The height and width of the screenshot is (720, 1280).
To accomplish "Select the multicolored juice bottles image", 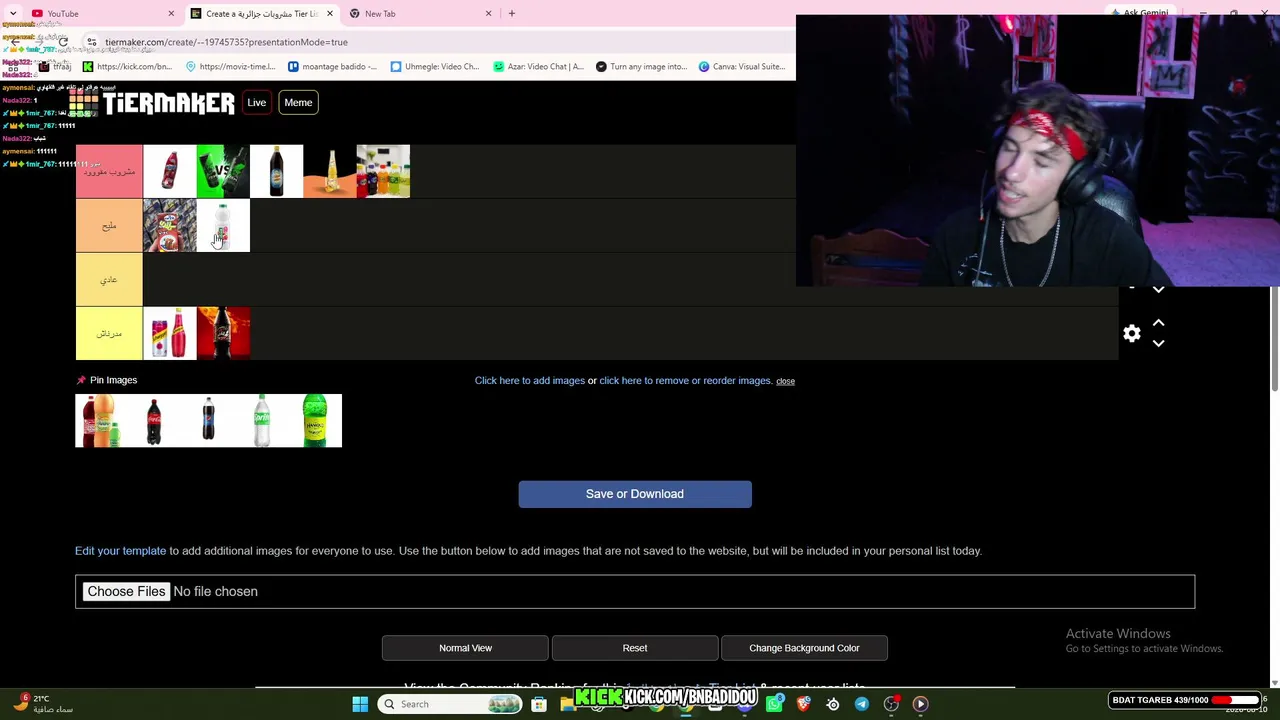I will [x=383, y=171].
